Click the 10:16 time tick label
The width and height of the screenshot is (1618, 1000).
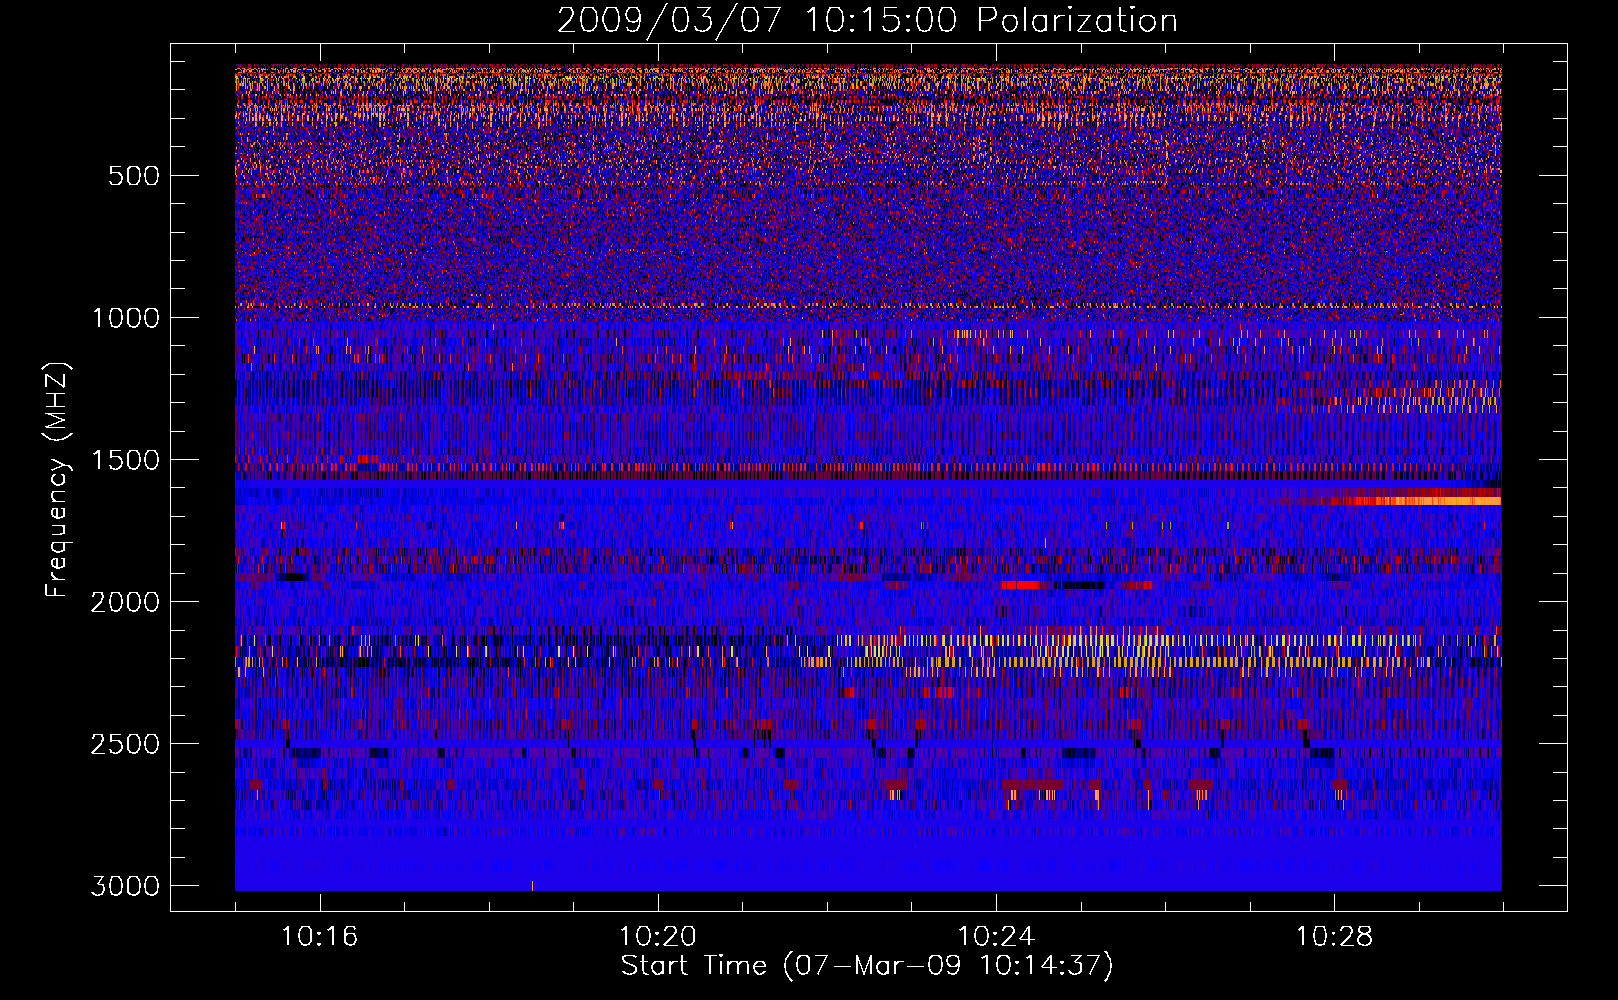click(x=319, y=937)
